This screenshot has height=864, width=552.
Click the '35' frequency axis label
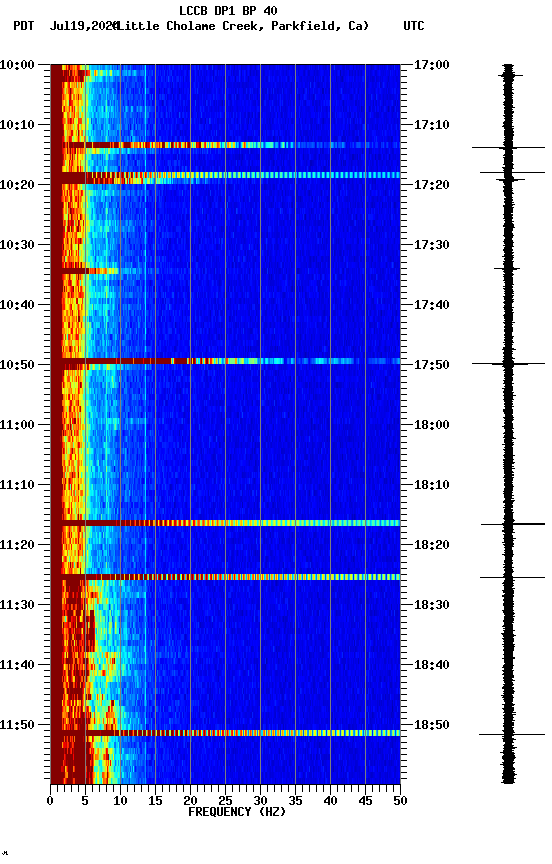295,801
